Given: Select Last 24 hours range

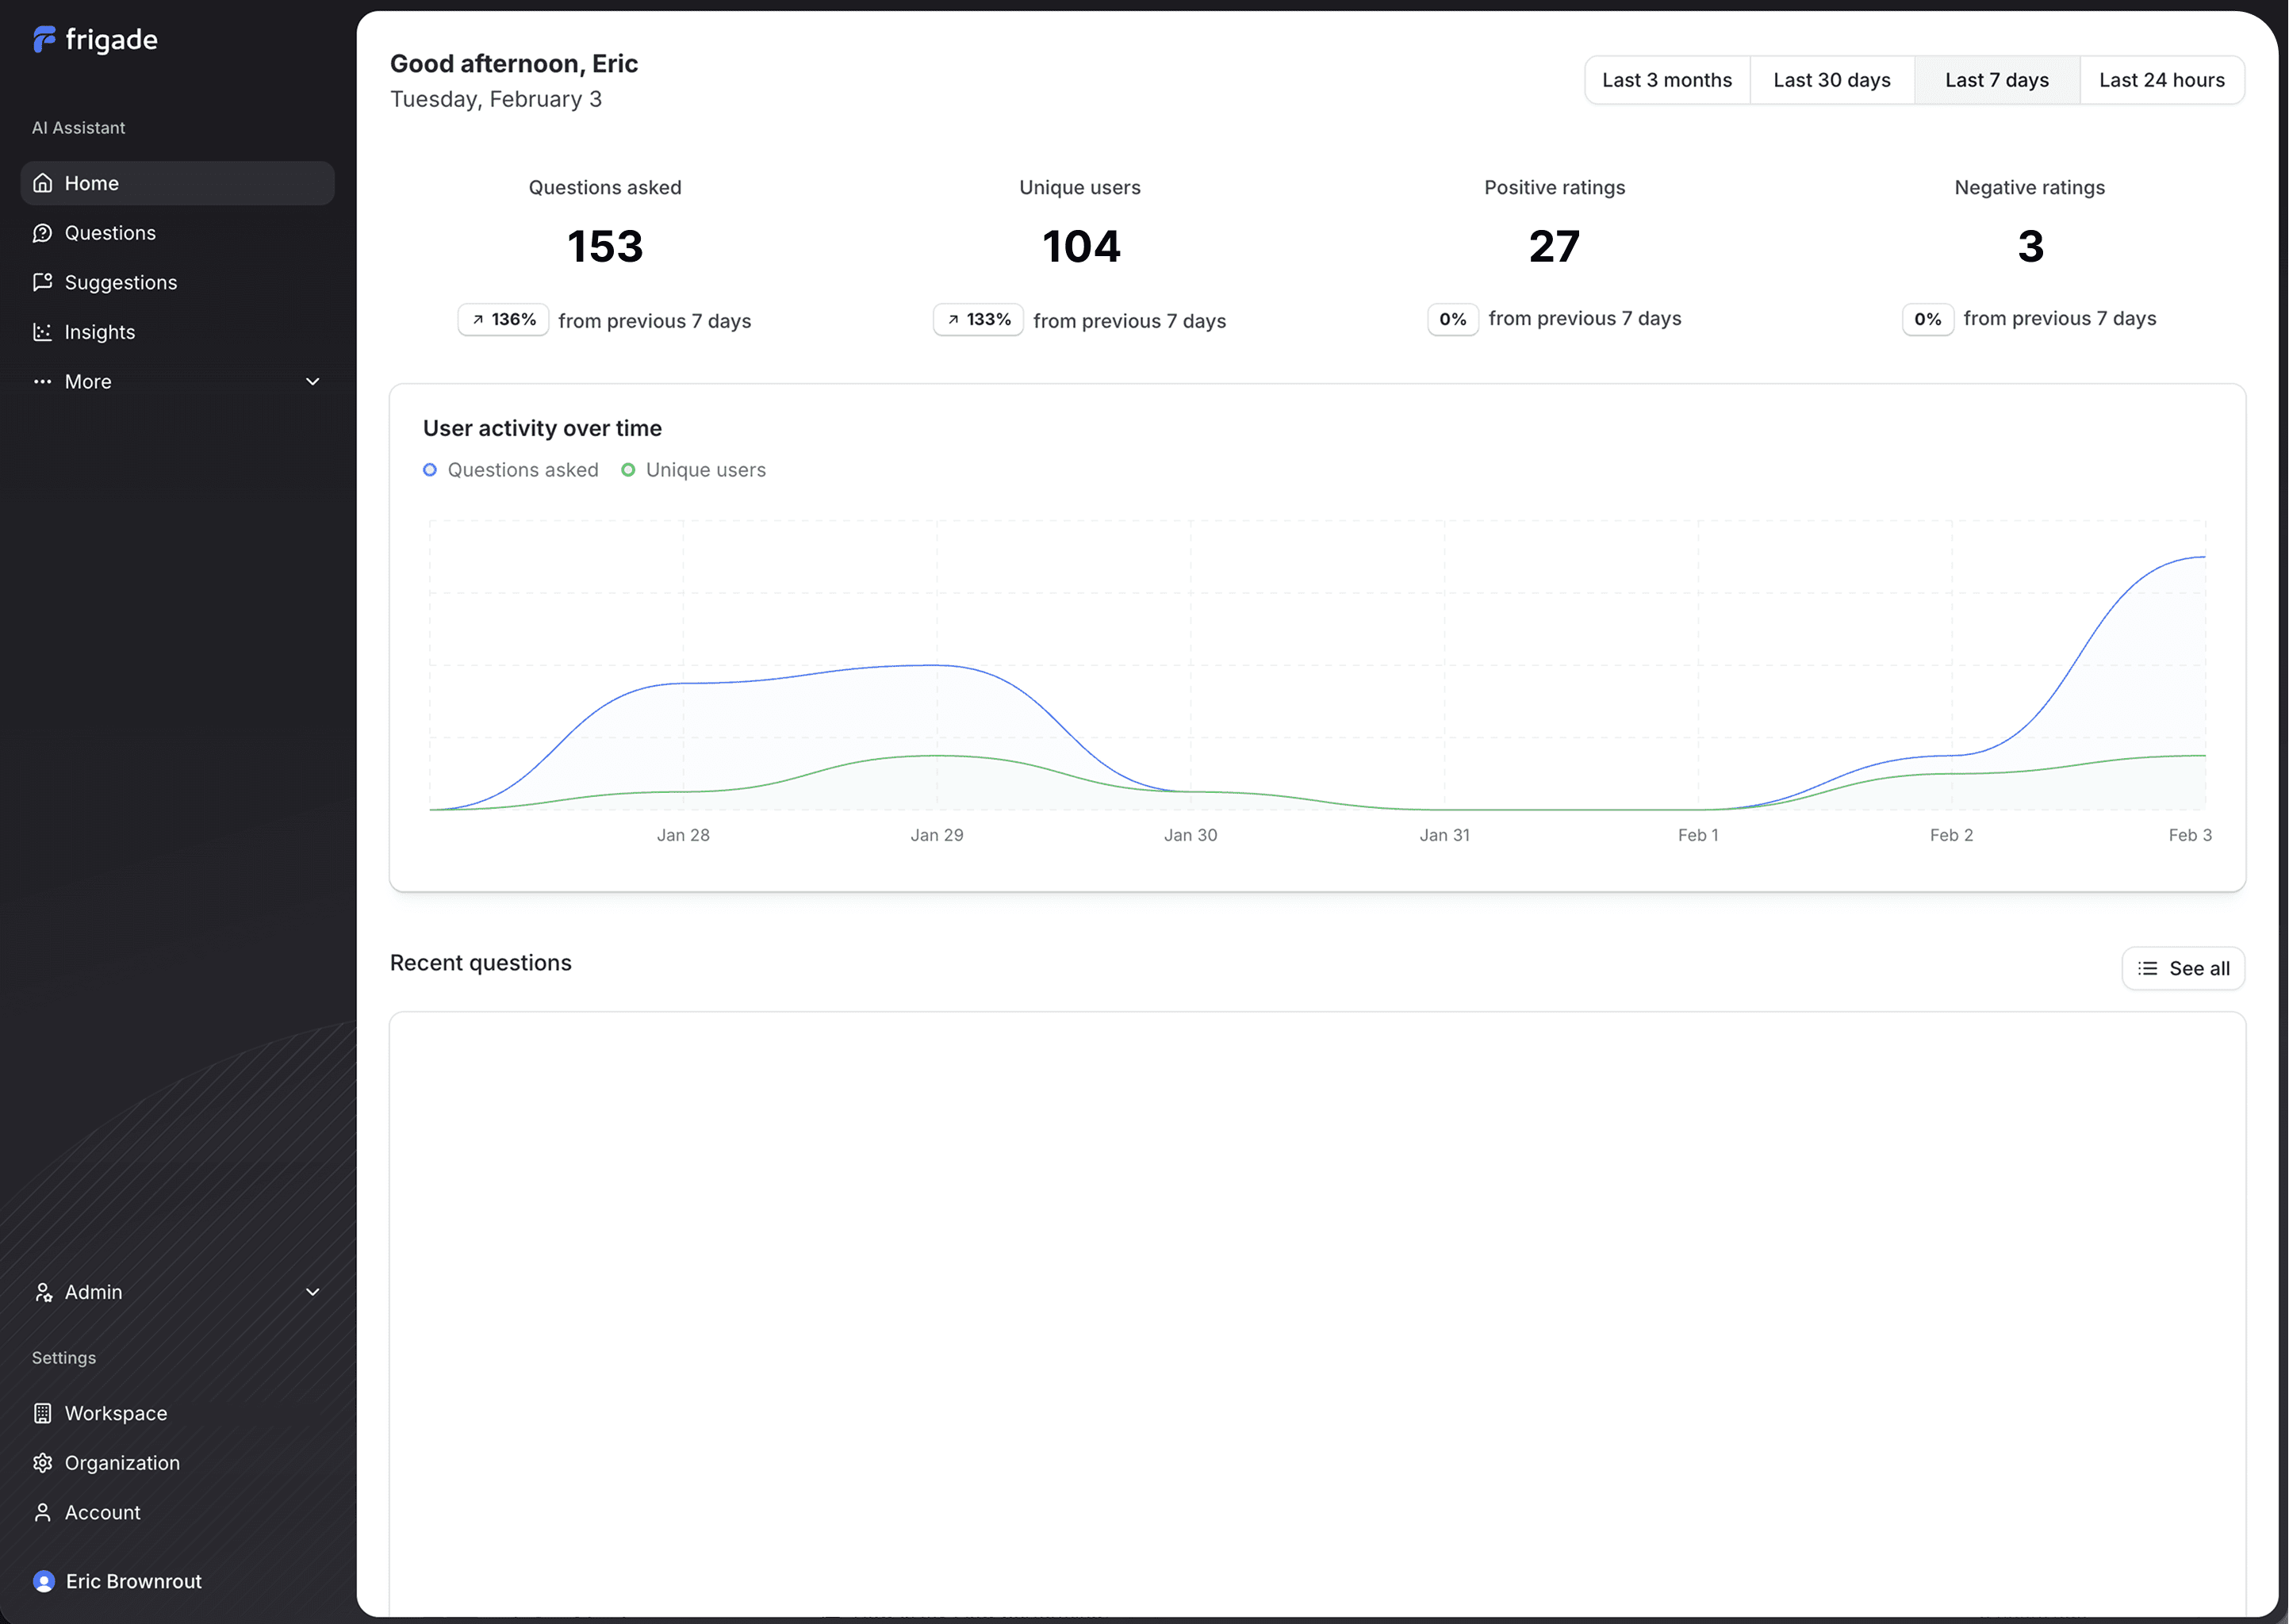Looking at the screenshot, I should point(2161,80).
